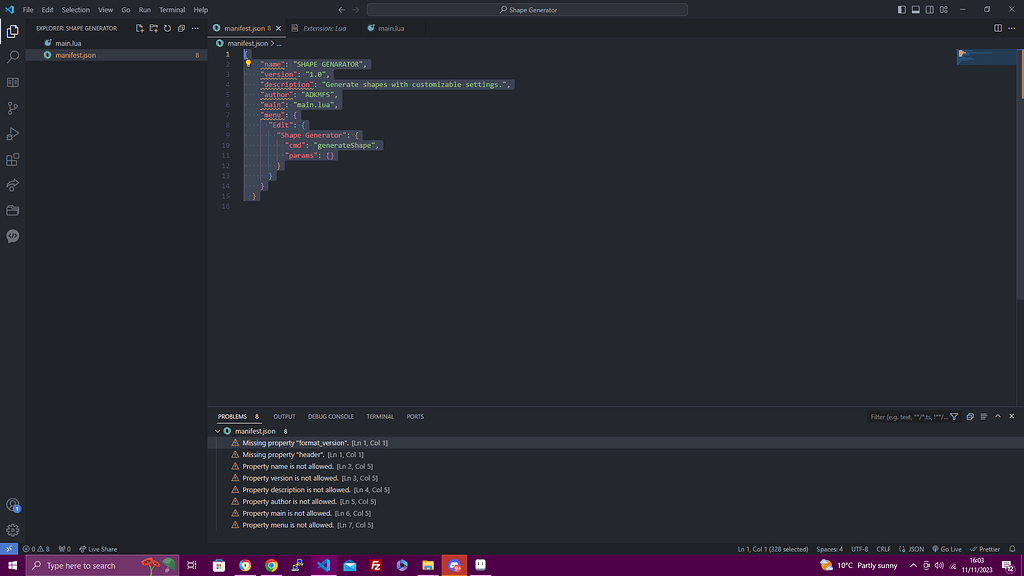This screenshot has height=576, width=1024.
Task: Open the Extensions view
Action: tap(12, 159)
